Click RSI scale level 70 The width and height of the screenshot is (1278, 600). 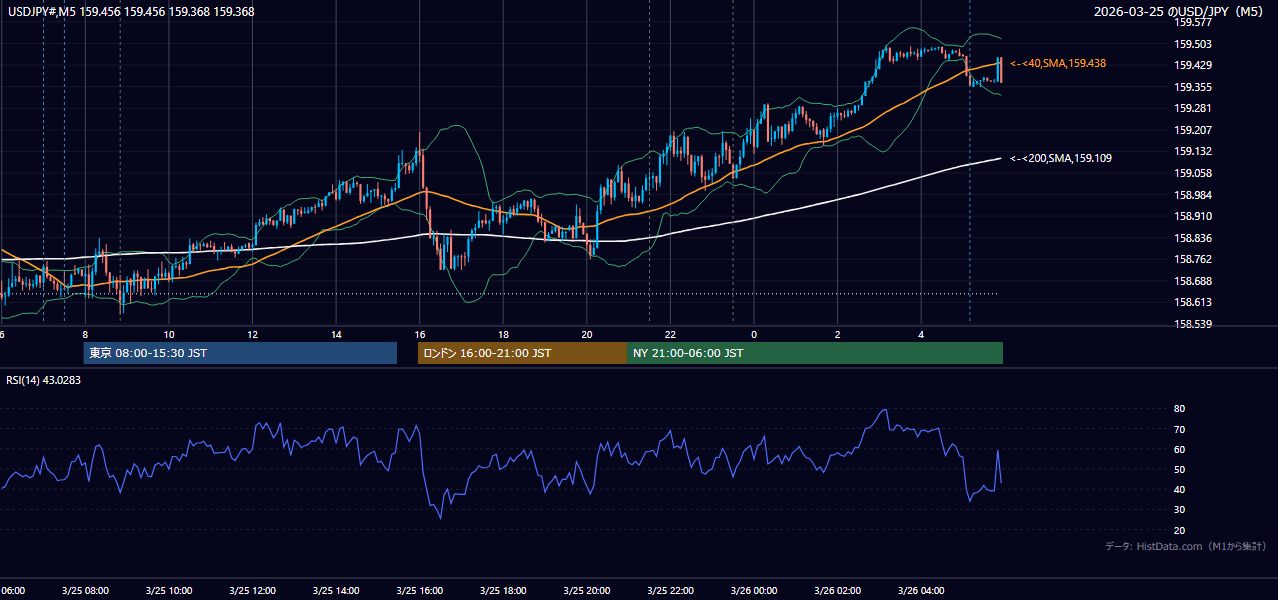[x=1180, y=429]
